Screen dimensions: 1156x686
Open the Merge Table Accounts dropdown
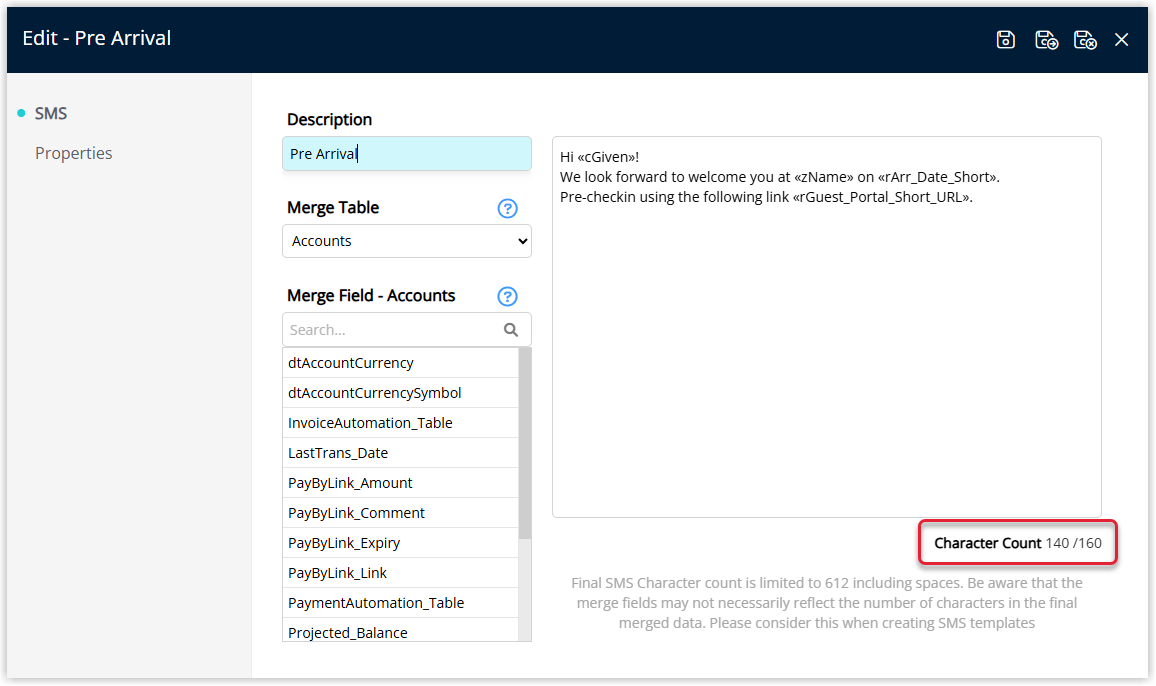(407, 241)
